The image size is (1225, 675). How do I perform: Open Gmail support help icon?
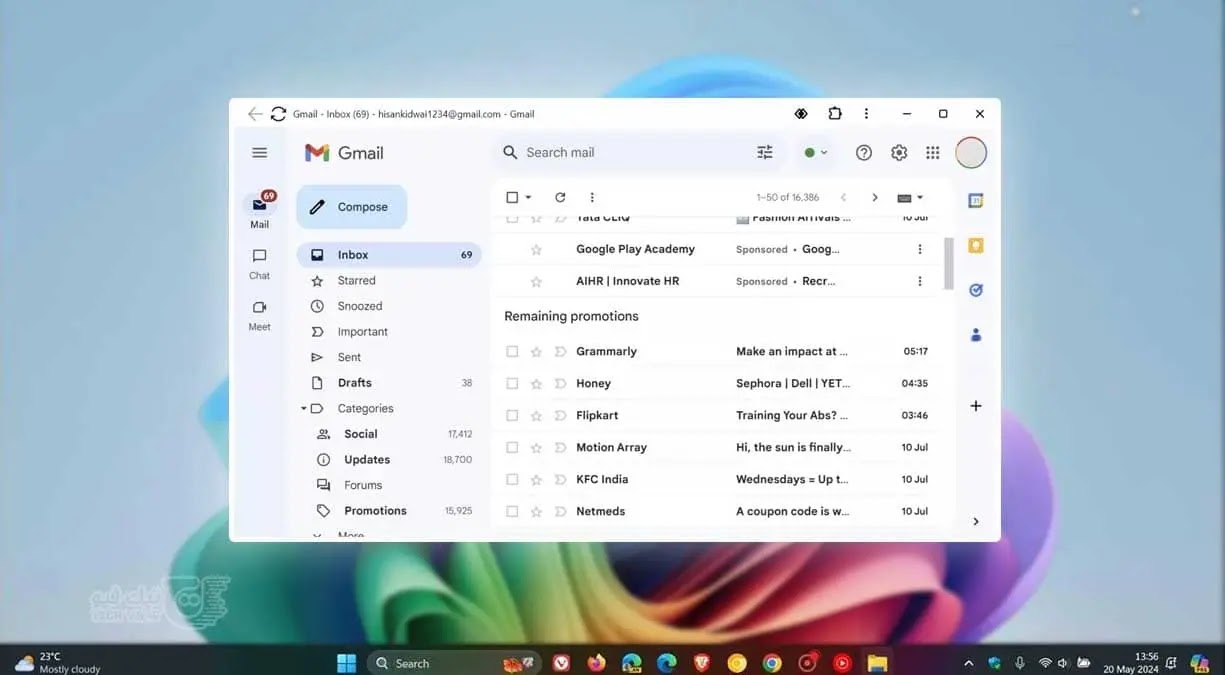(864, 153)
